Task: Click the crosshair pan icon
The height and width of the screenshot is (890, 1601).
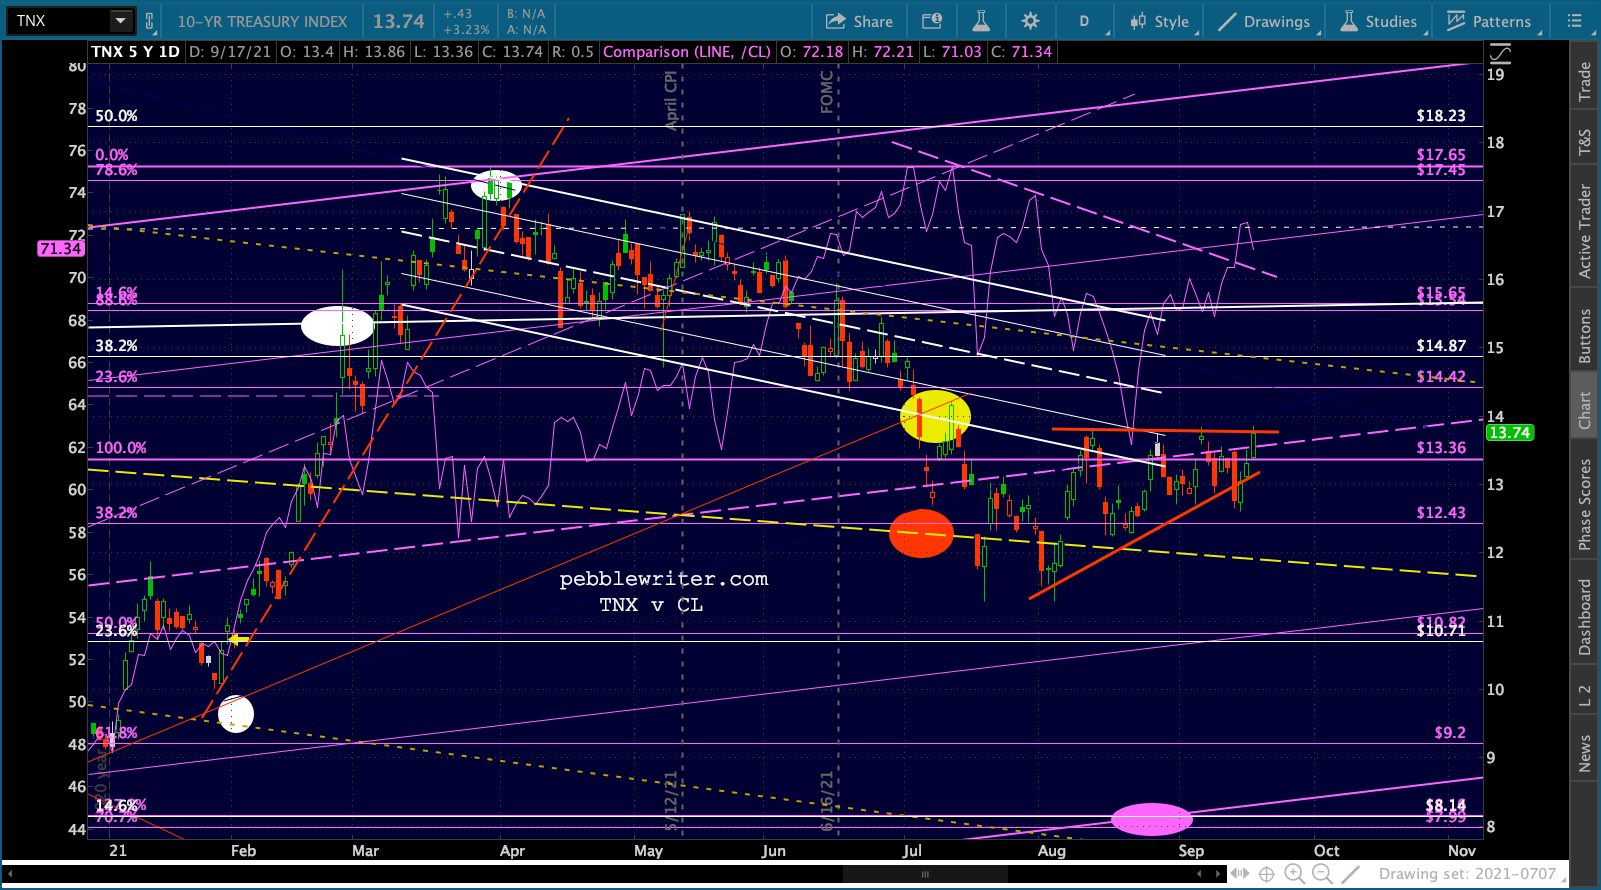Action: (x=1266, y=874)
